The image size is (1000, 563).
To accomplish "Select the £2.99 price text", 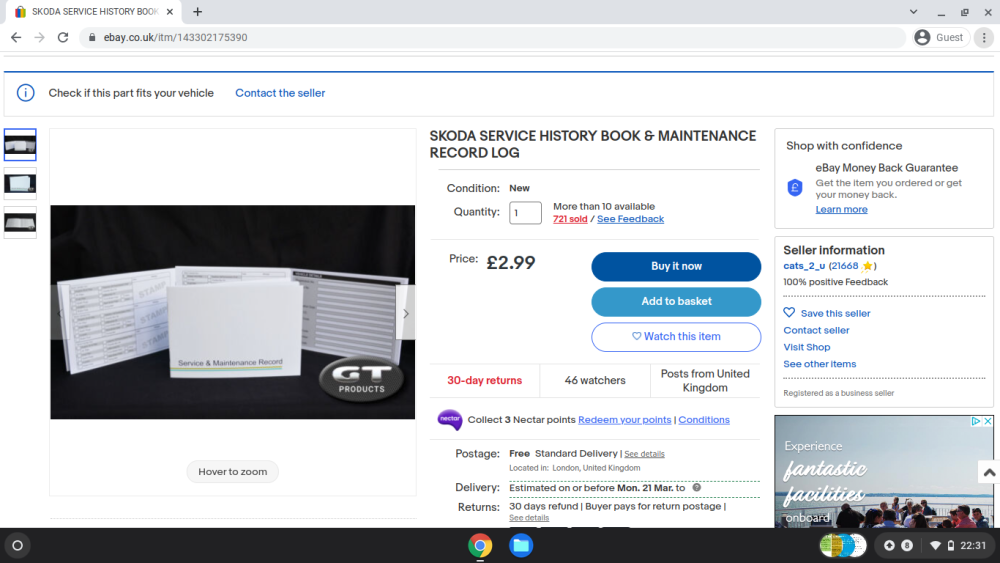I will point(511,263).
